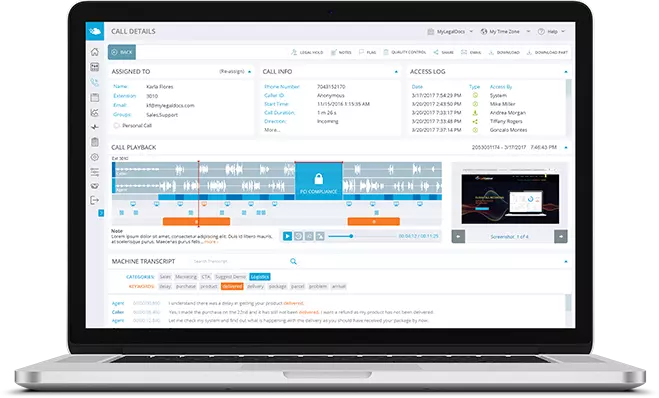Click the Access By column header

coord(501,87)
